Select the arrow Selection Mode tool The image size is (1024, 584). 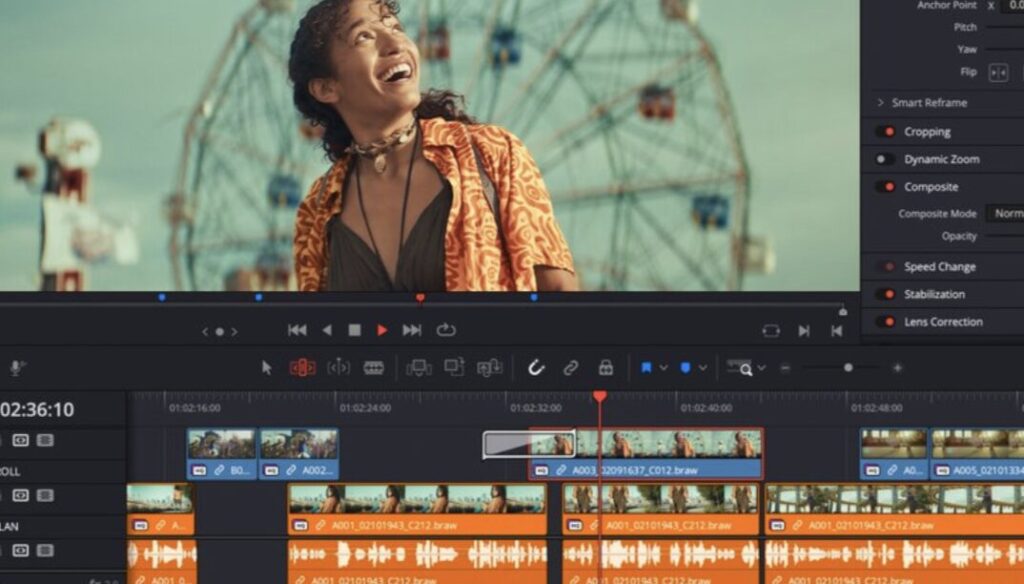click(267, 368)
